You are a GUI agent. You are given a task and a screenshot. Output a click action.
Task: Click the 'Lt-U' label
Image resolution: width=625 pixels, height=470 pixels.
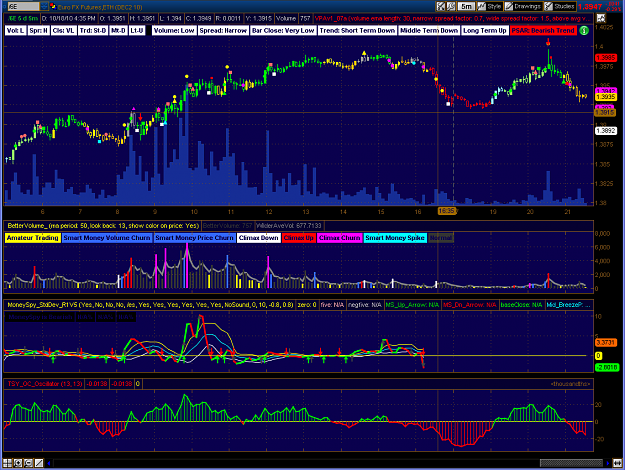tap(137, 30)
